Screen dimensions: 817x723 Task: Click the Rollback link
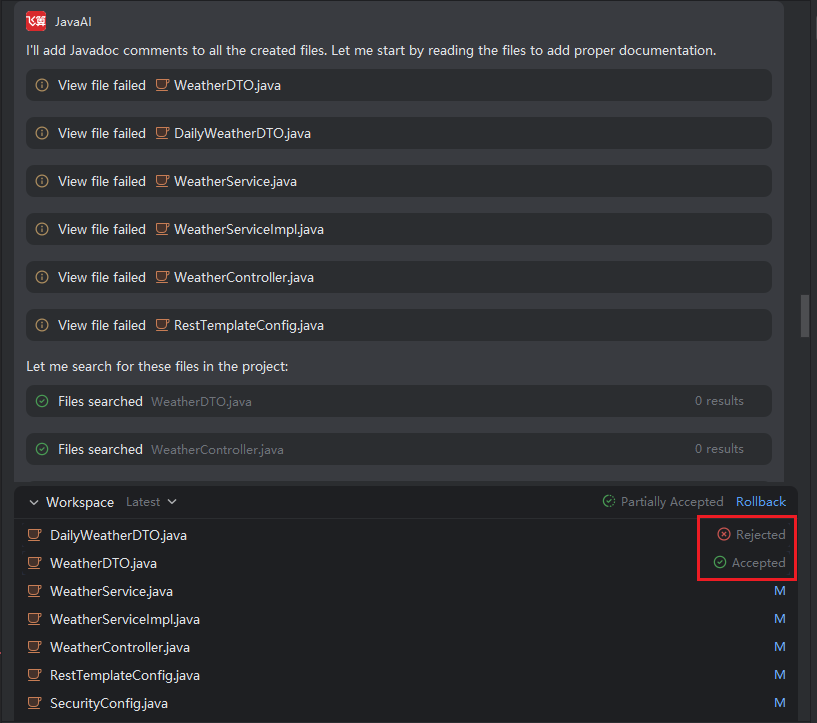(761, 501)
